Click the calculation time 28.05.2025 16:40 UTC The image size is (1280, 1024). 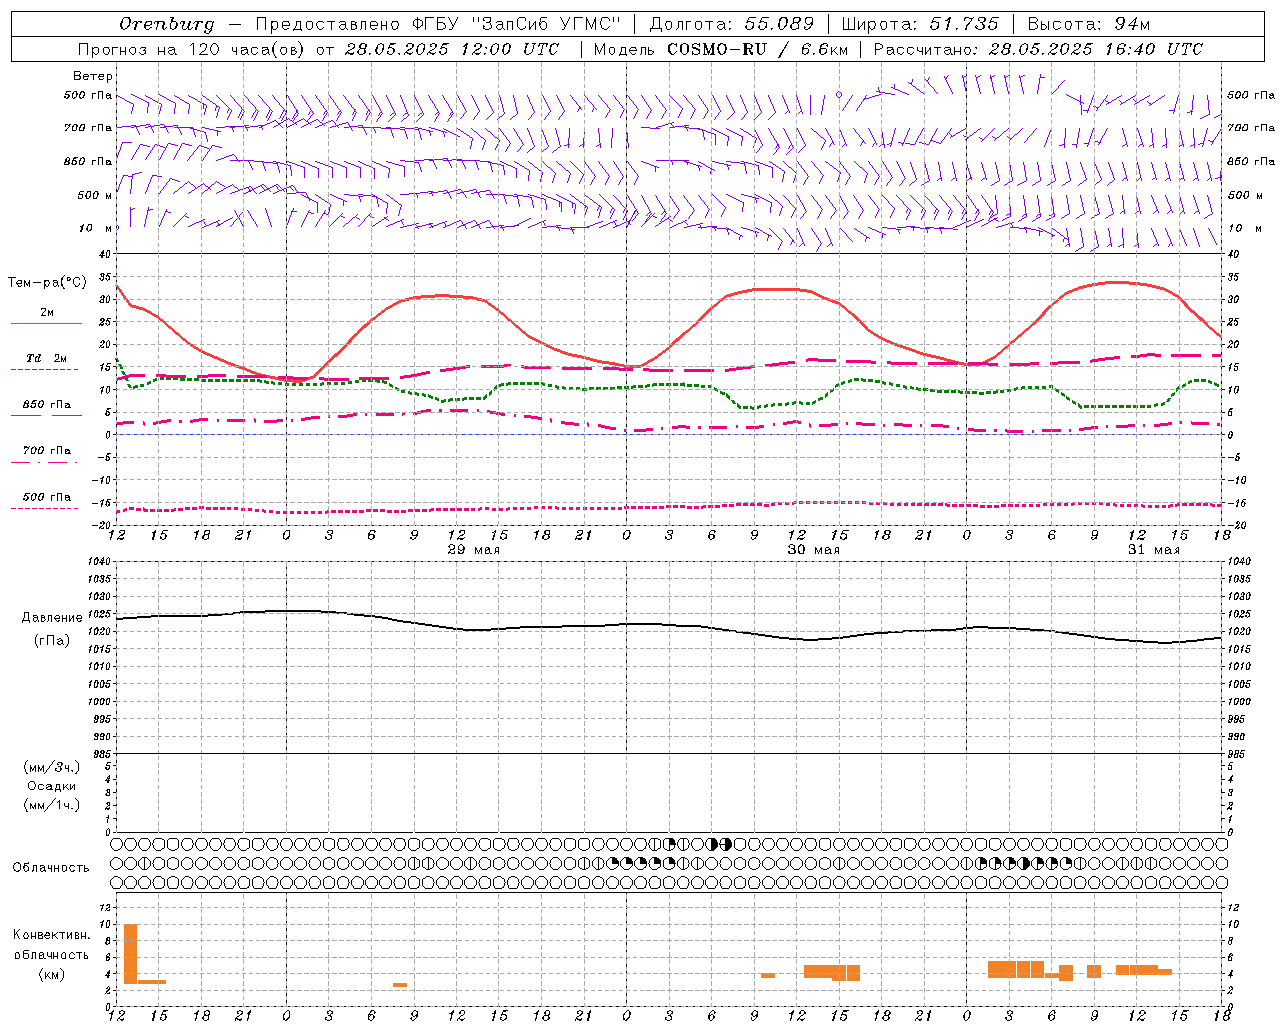1095,49
